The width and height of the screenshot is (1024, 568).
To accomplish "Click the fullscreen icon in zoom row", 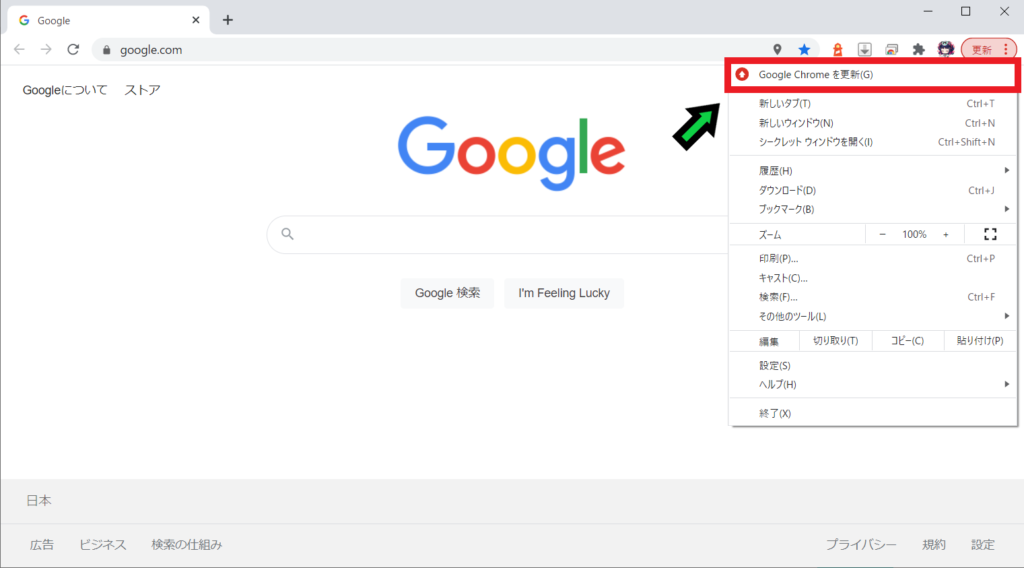I will [990, 234].
